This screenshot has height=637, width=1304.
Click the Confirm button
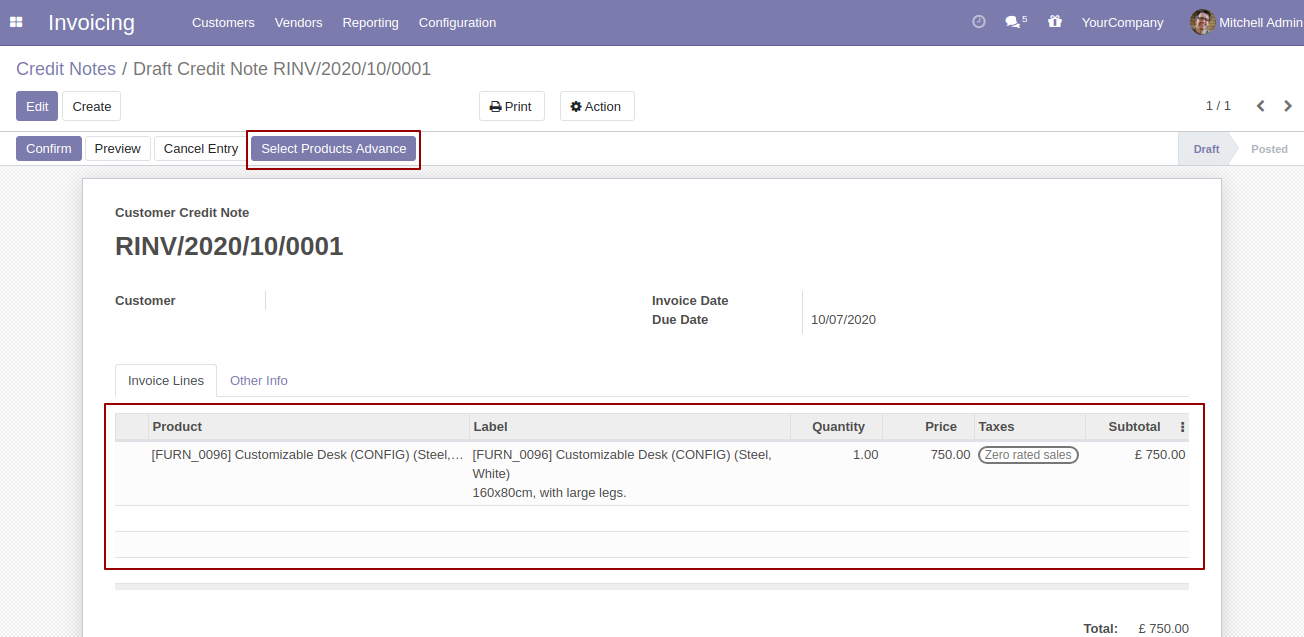pyautogui.click(x=49, y=149)
